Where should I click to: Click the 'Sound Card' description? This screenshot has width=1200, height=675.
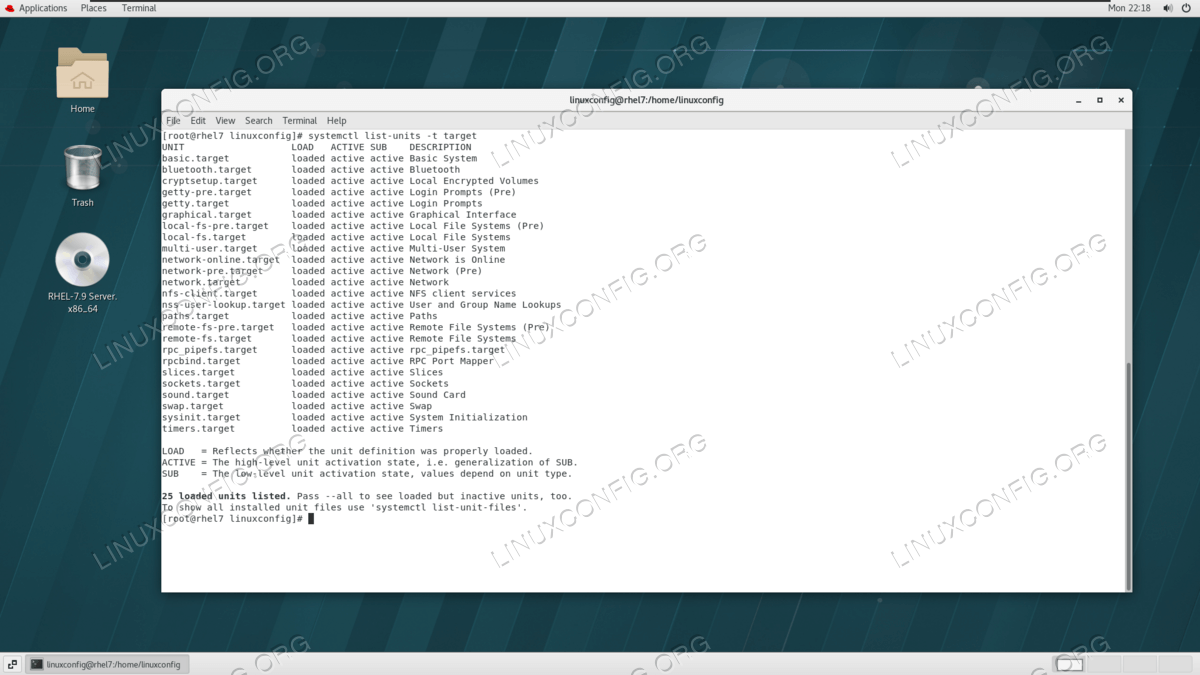coord(437,395)
